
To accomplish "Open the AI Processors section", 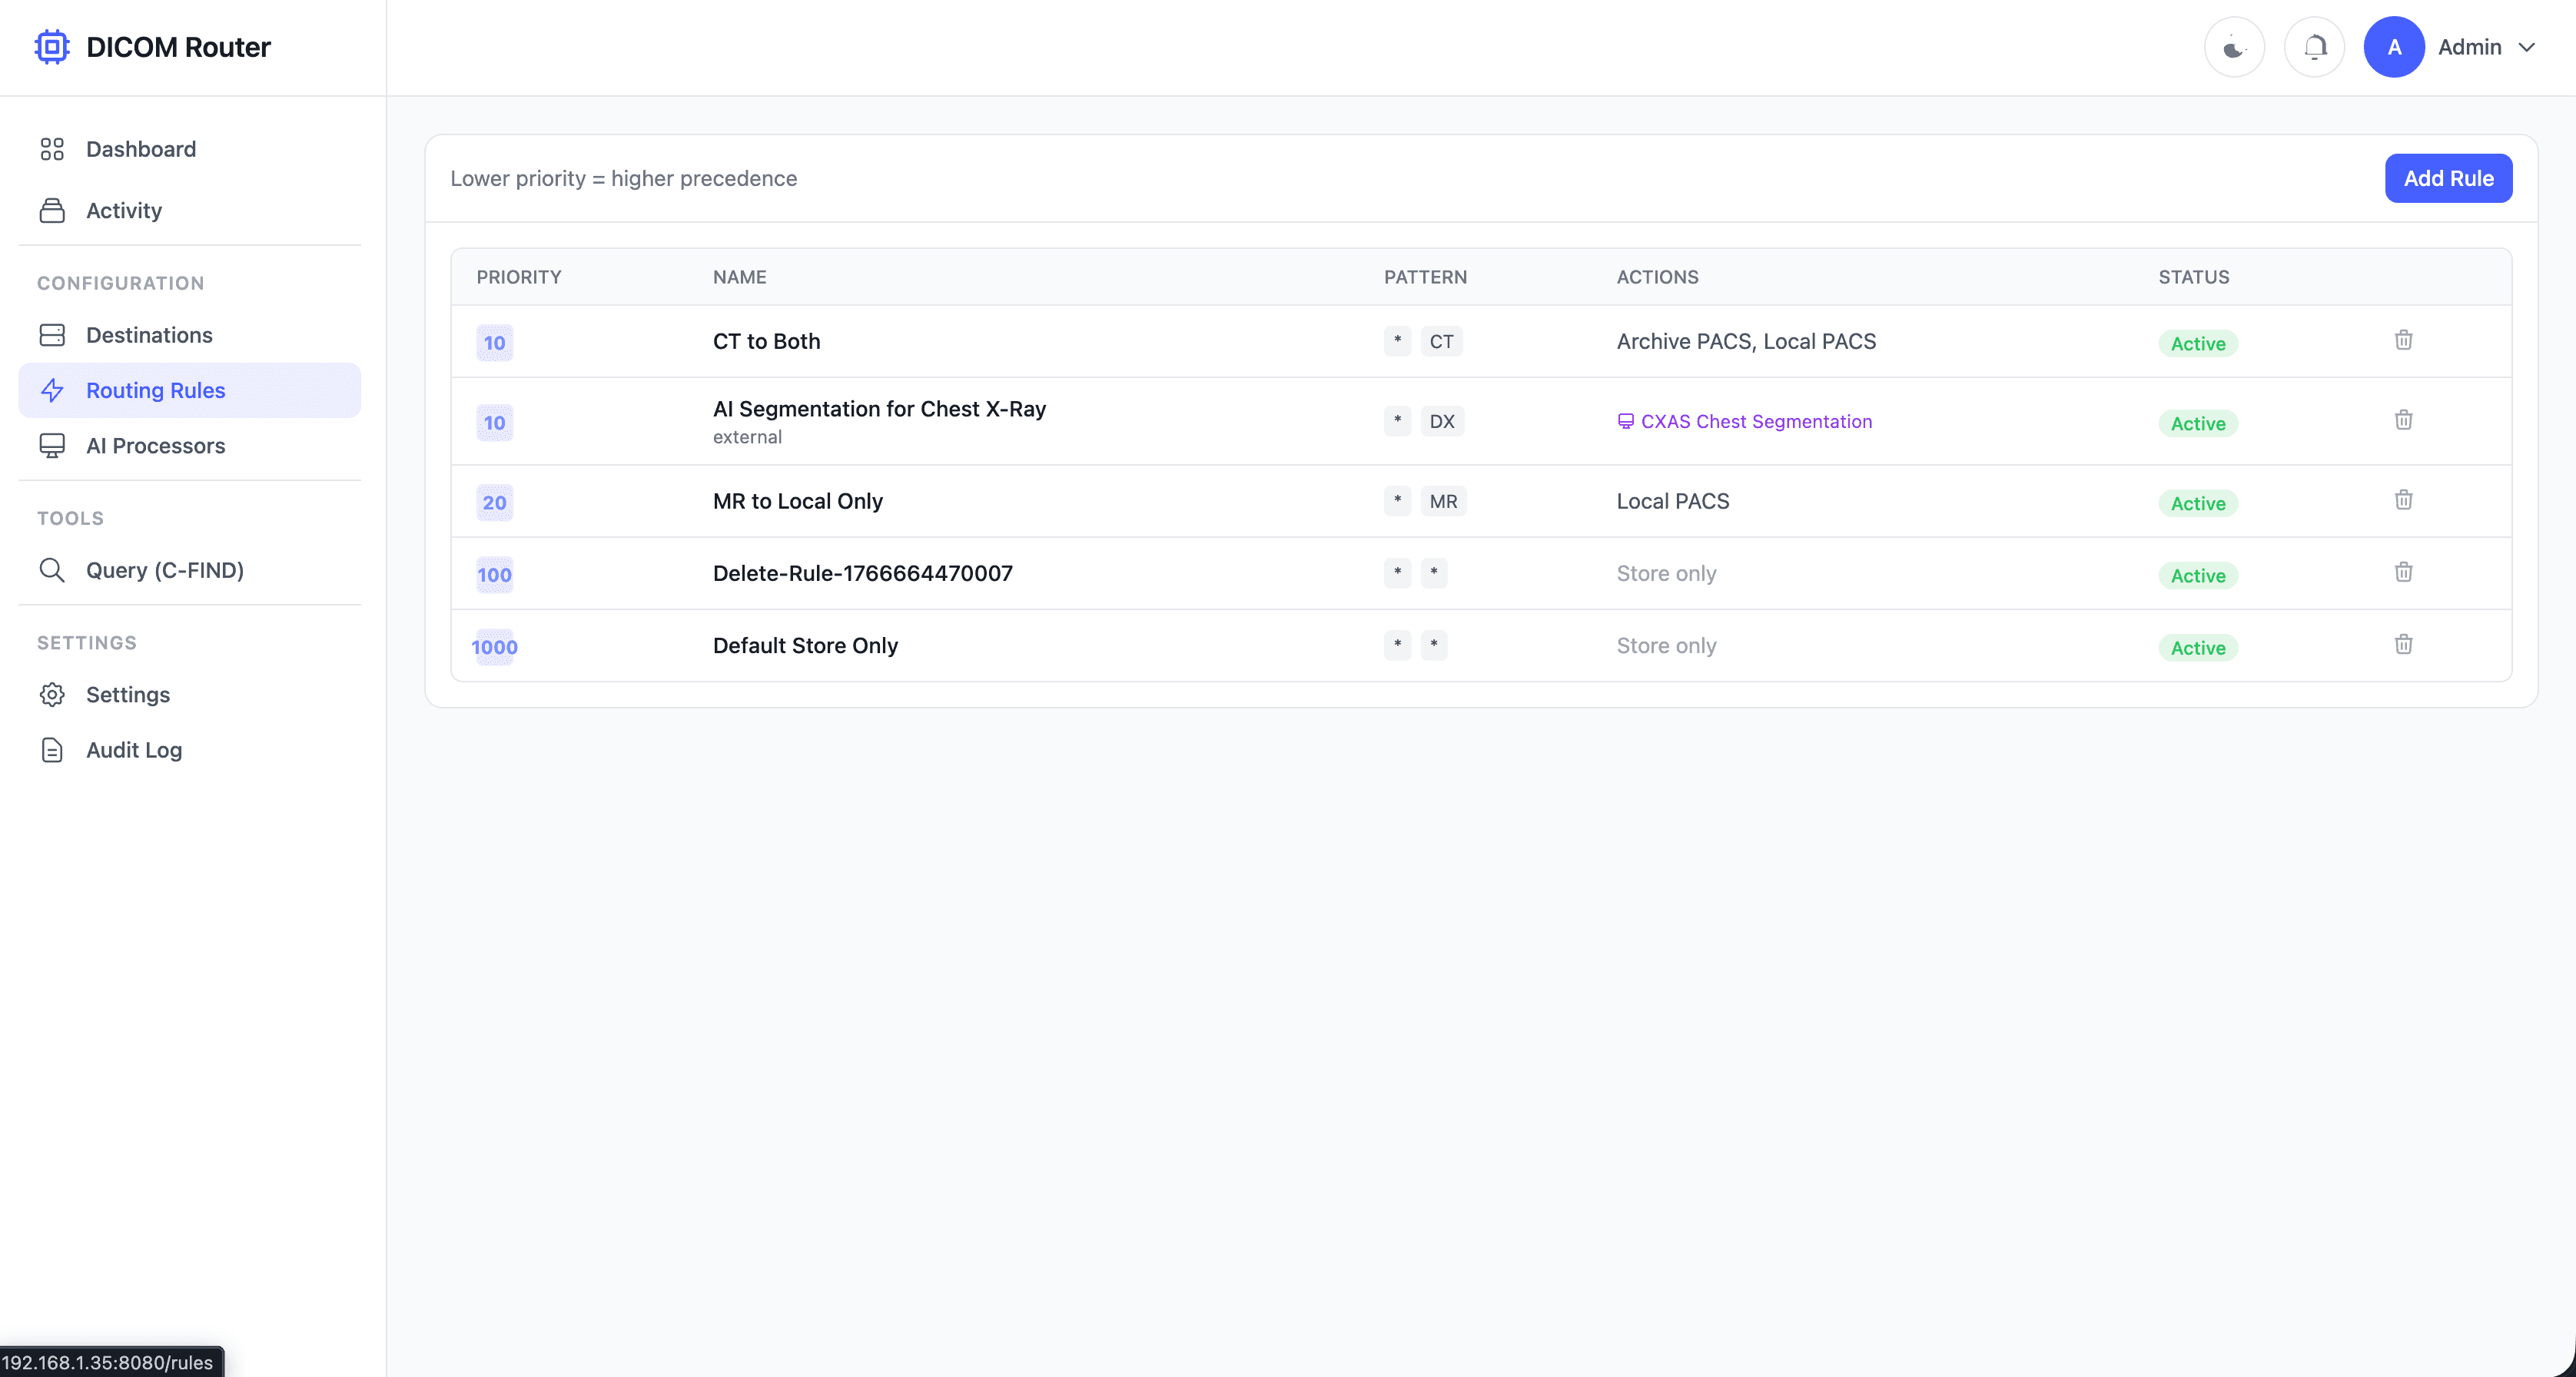I will click(x=155, y=446).
